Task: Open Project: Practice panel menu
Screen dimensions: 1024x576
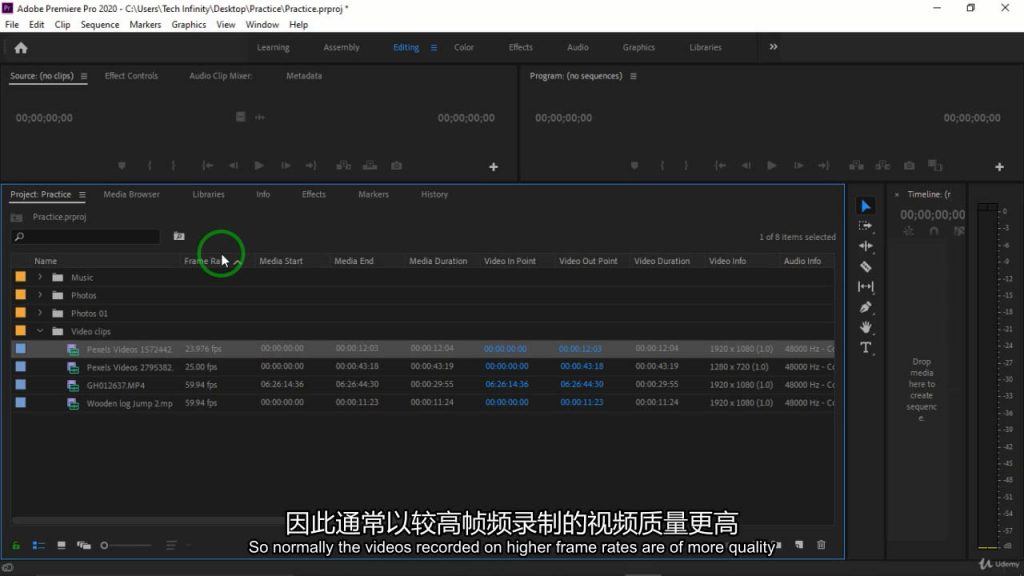Action: pos(82,195)
